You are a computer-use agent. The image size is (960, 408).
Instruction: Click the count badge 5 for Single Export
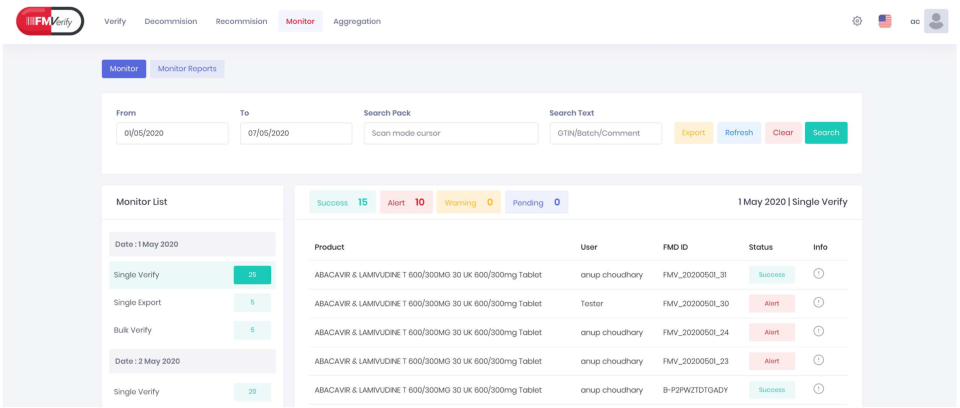coord(252,303)
